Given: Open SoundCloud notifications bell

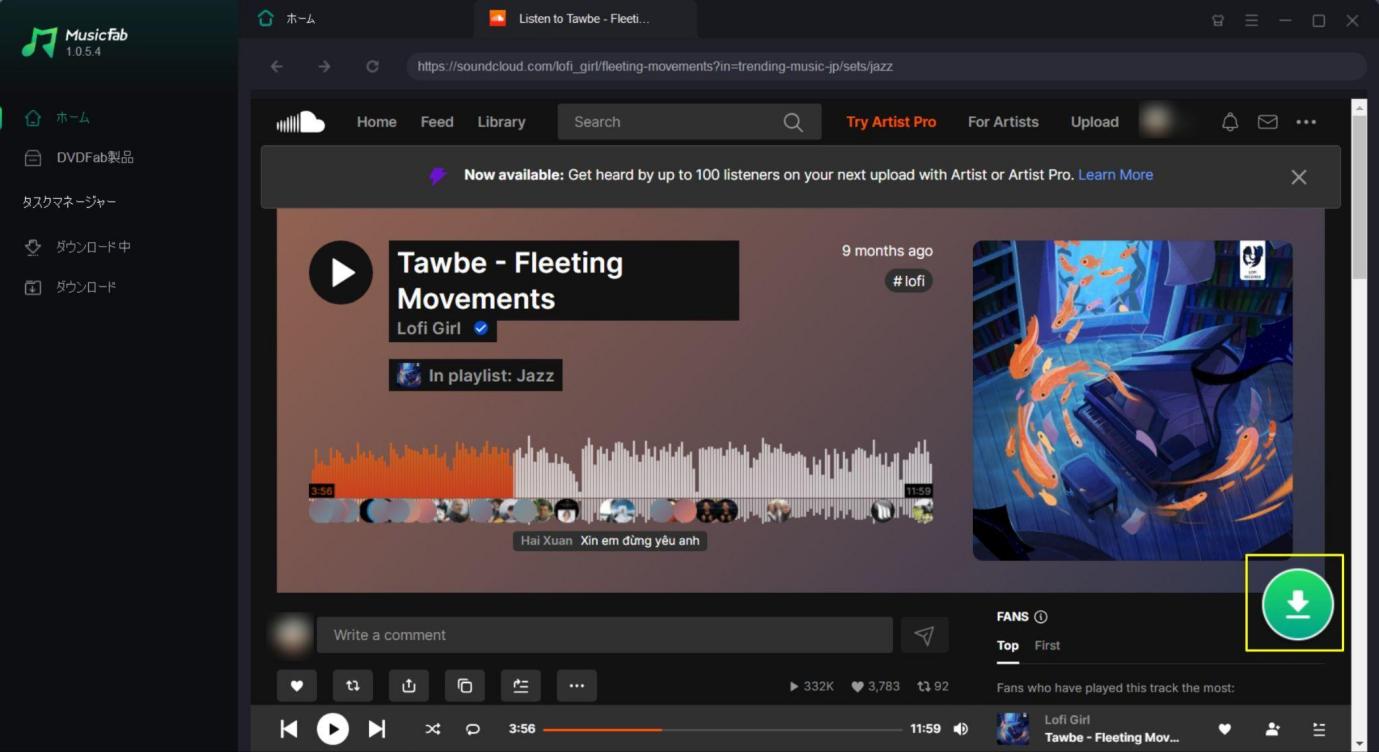Looking at the screenshot, I should 1230,122.
